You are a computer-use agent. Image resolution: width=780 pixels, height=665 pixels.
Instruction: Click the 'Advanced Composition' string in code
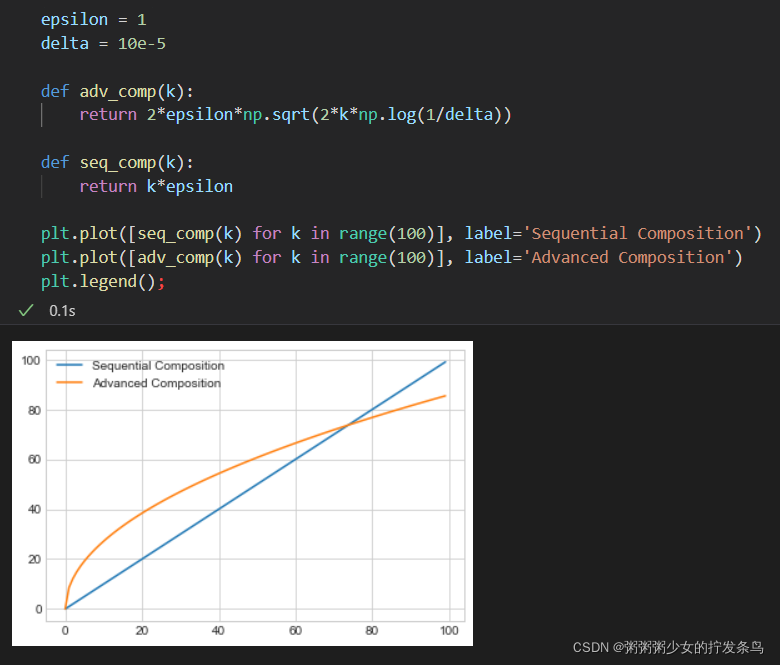pos(628,258)
